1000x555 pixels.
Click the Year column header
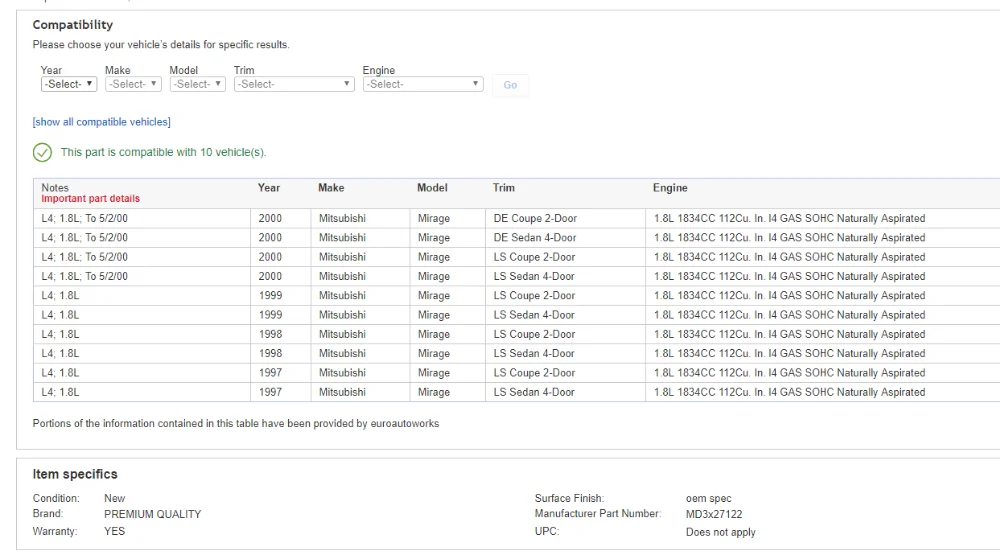(268, 188)
